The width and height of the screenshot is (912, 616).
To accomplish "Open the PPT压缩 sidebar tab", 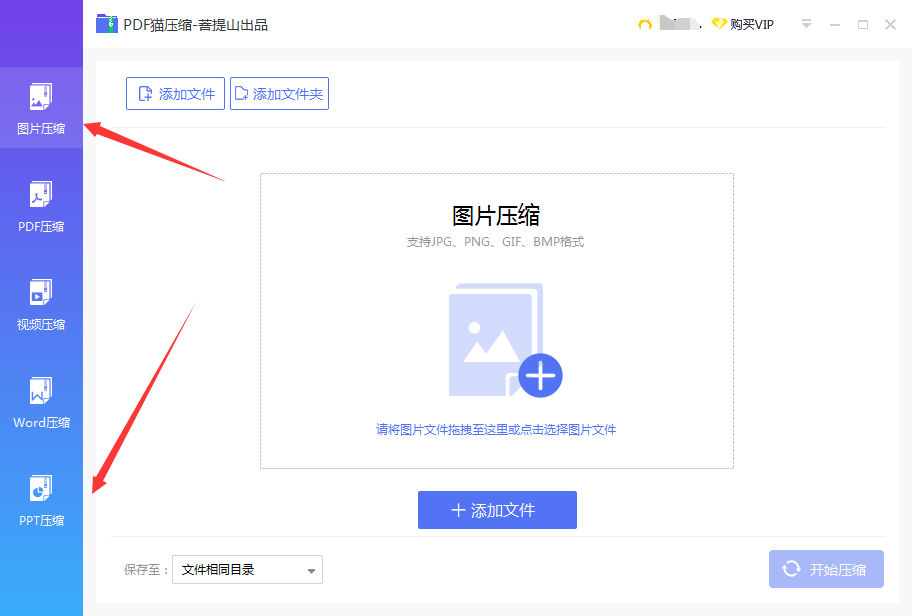I will click(x=41, y=501).
